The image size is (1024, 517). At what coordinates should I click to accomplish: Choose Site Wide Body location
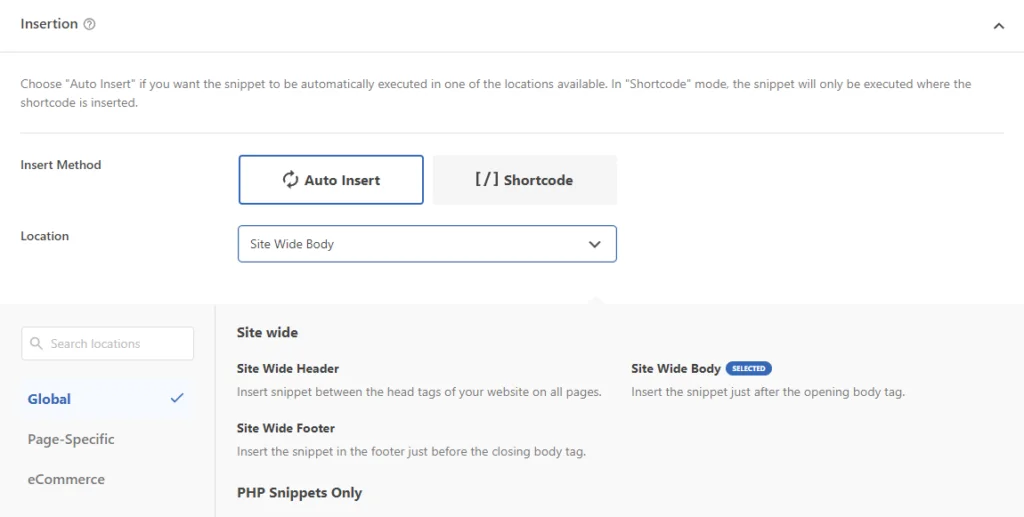click(676, 369)
